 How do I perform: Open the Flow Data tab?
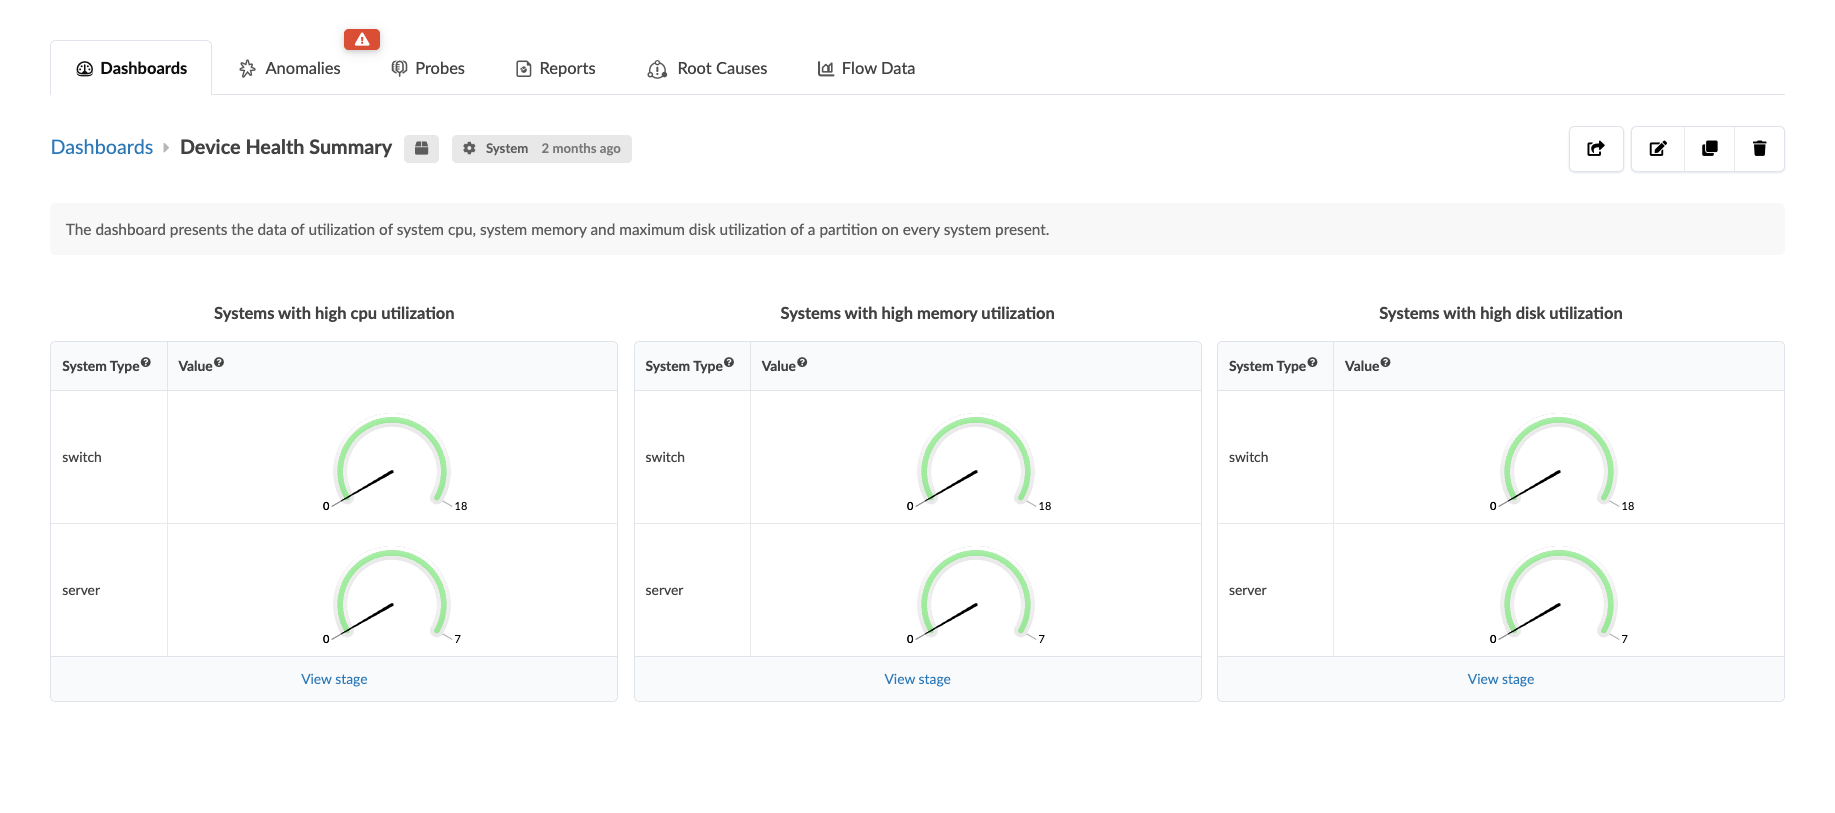pyautogui.click(x=866, y=68)
